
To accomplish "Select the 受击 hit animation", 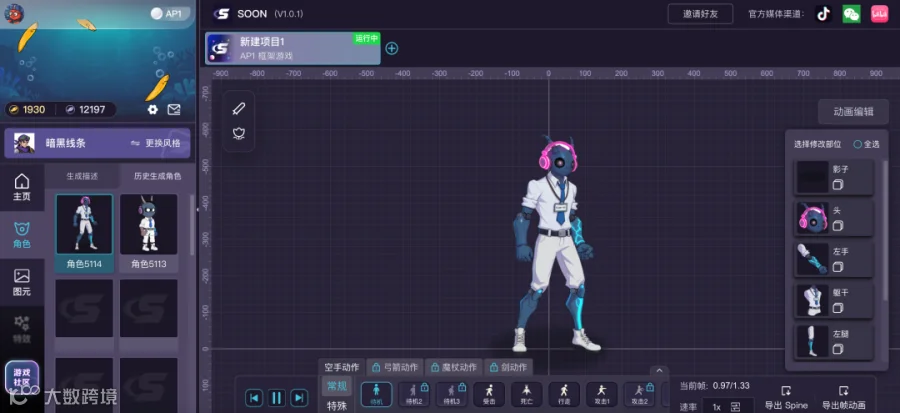I will click(489, 394).
